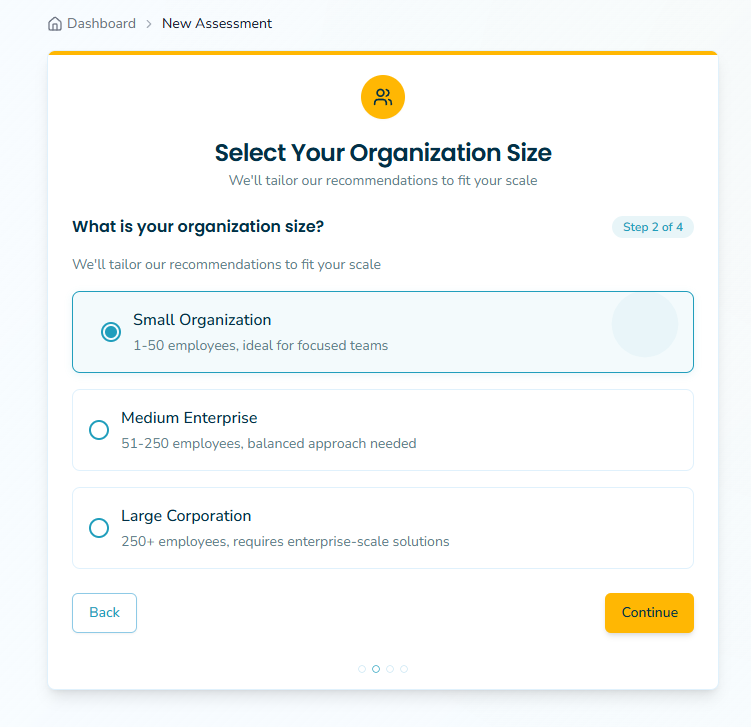The width and height of the screenshot is (751, 727).
Task: Click the Large Corporation title text
Action: (186, 516)
